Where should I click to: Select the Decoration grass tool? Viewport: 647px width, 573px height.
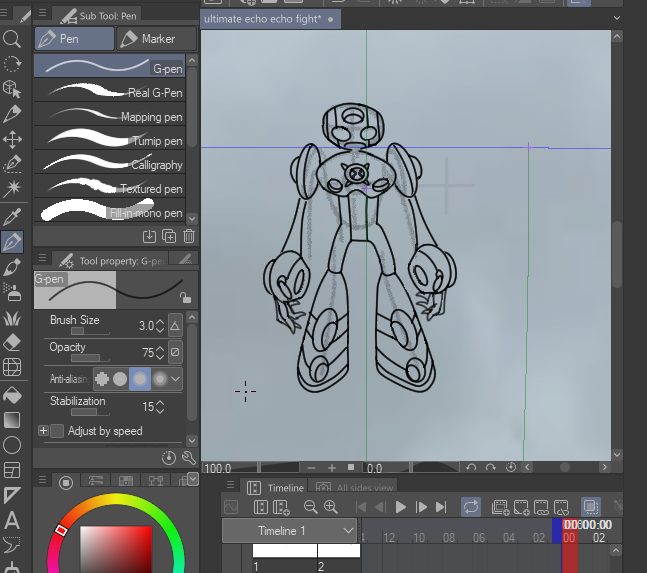pyautogui.click(x=12, y=318)
